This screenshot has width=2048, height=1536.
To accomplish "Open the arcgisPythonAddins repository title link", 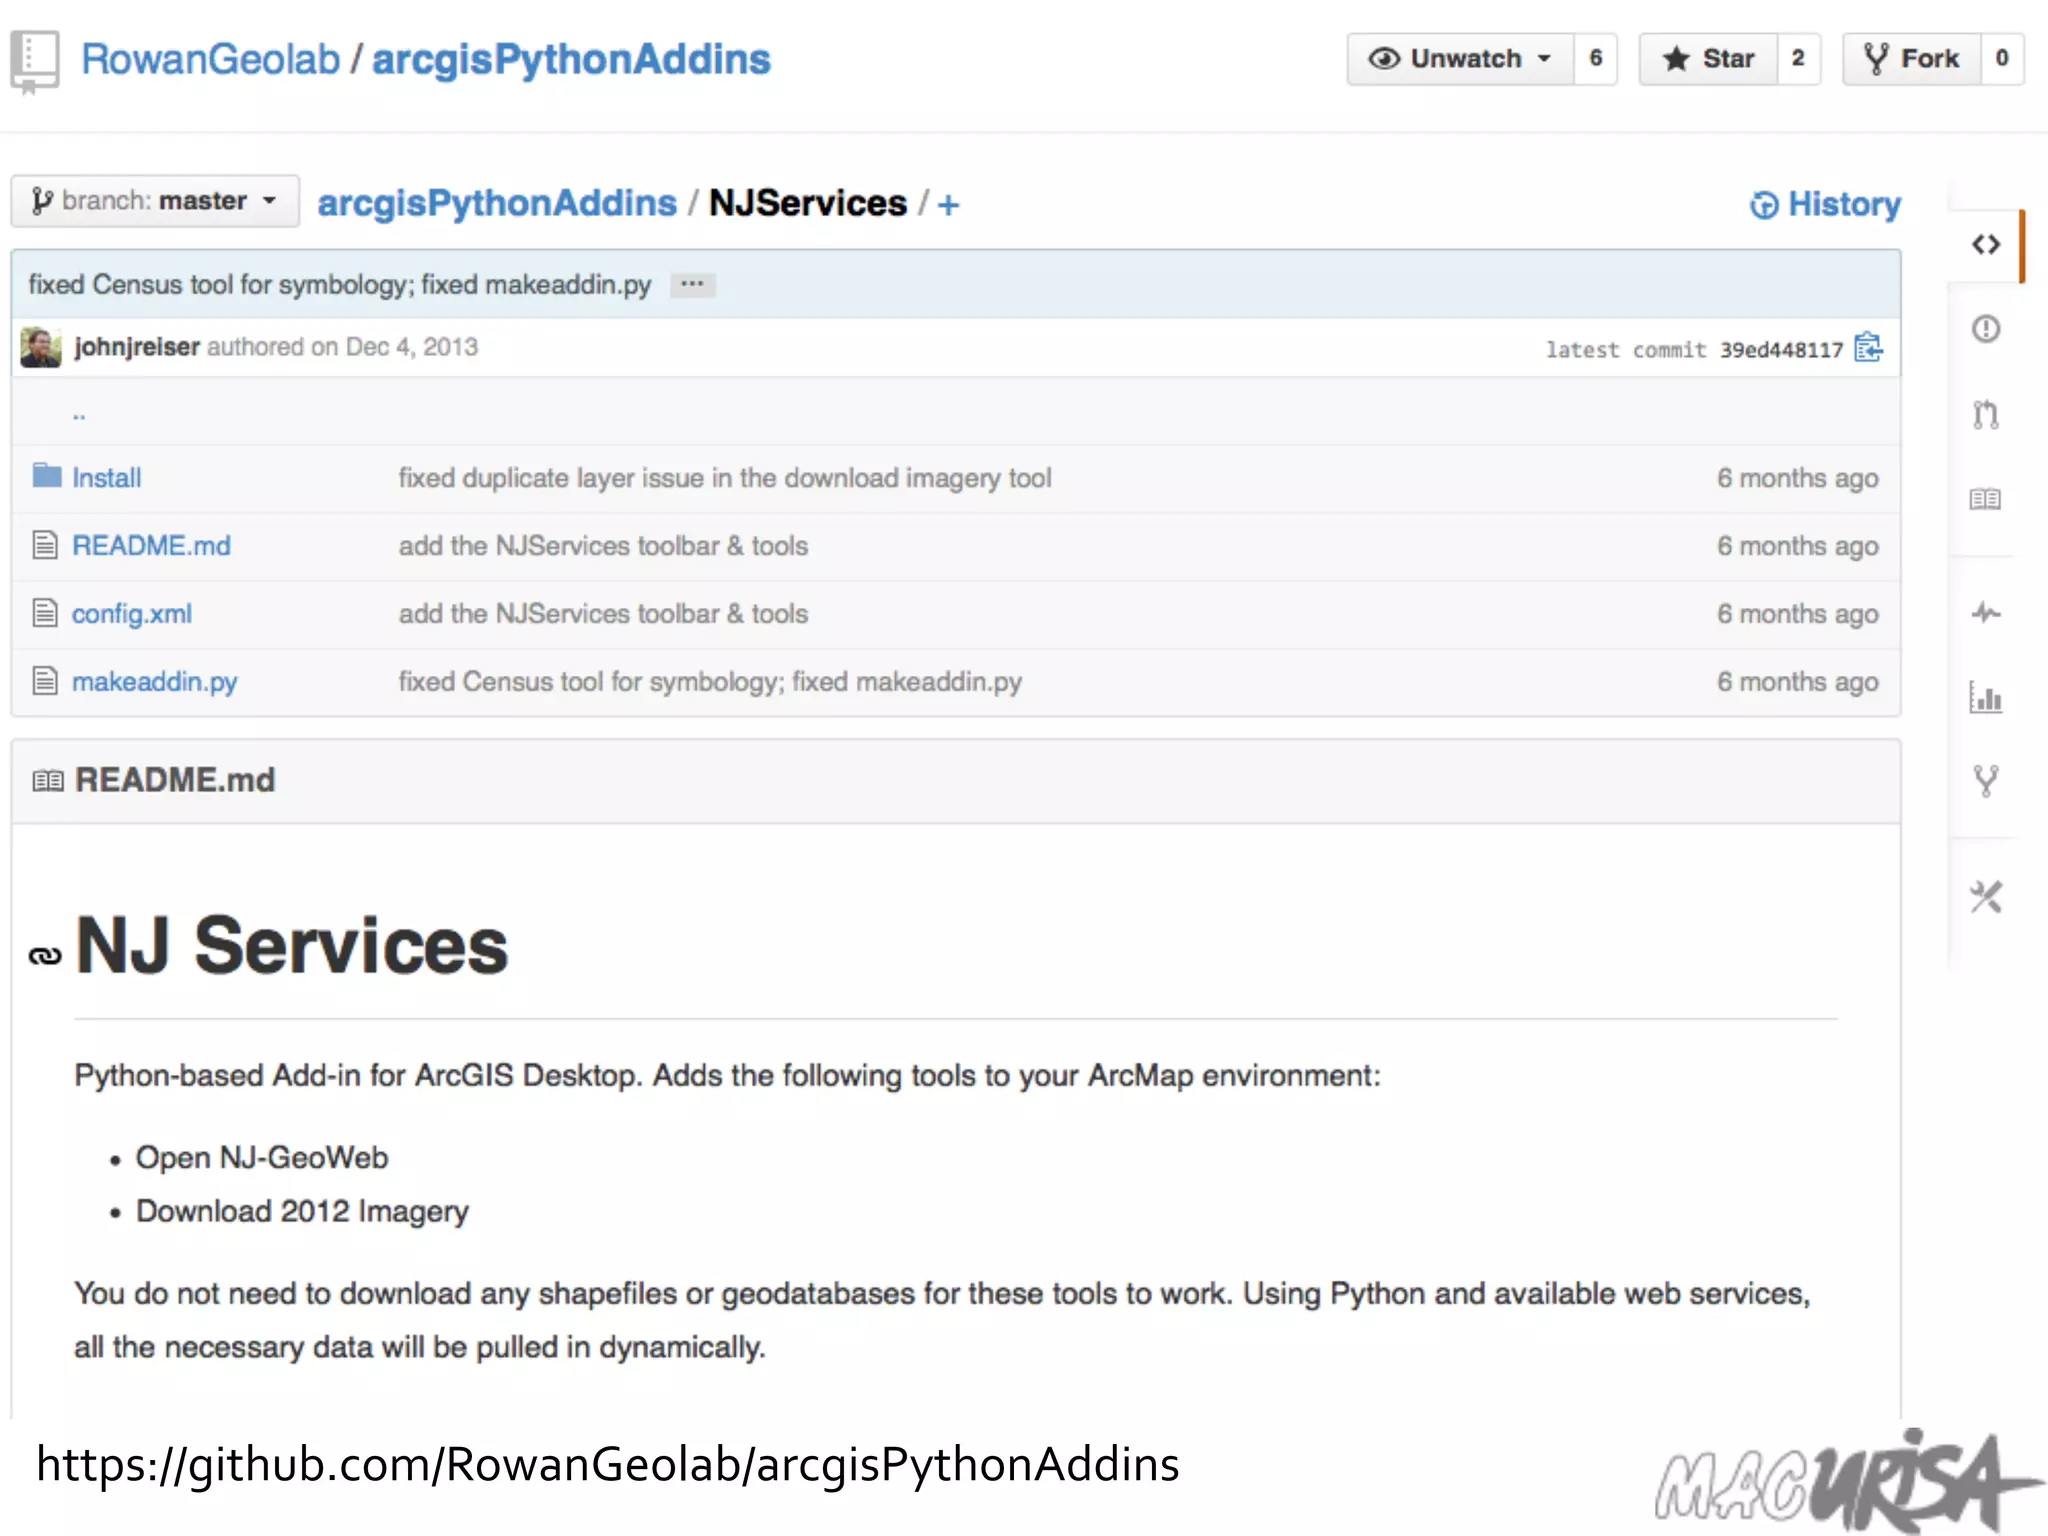I will pos(571,60).
